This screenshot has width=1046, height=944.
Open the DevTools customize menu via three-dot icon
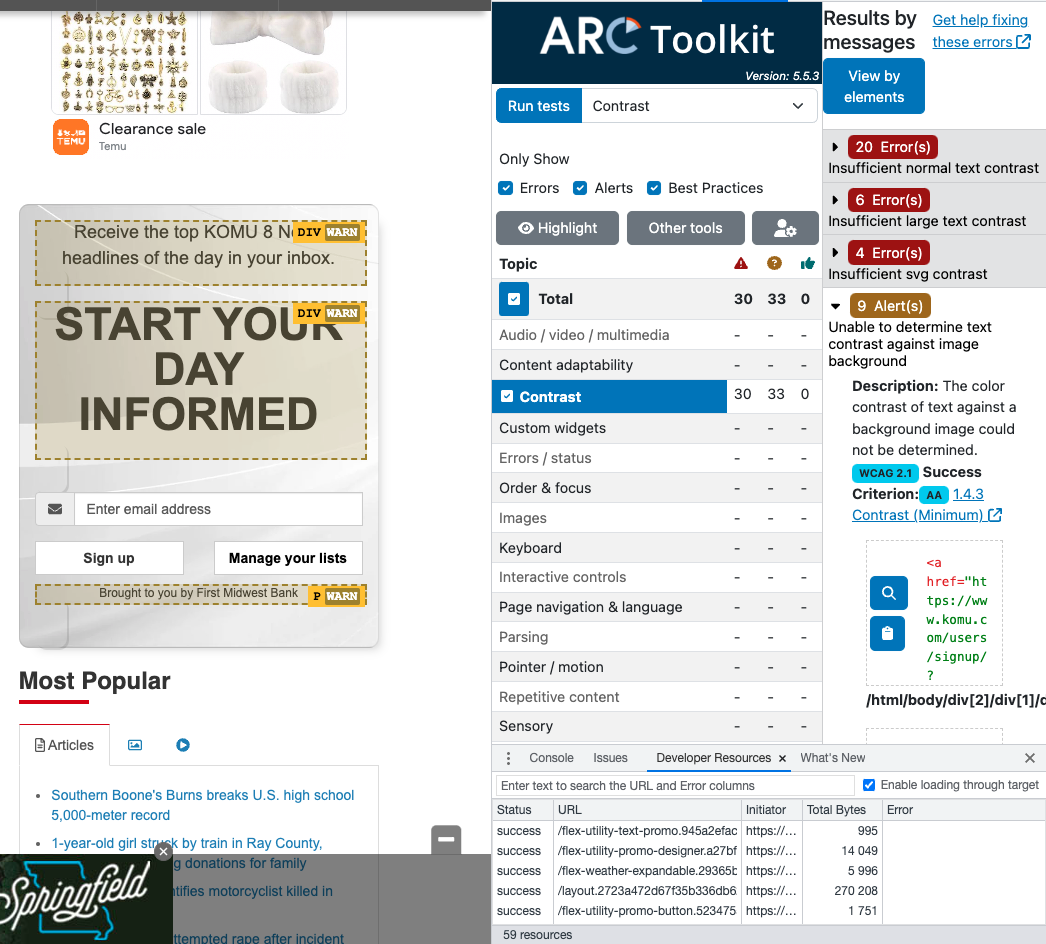point(509,758)
